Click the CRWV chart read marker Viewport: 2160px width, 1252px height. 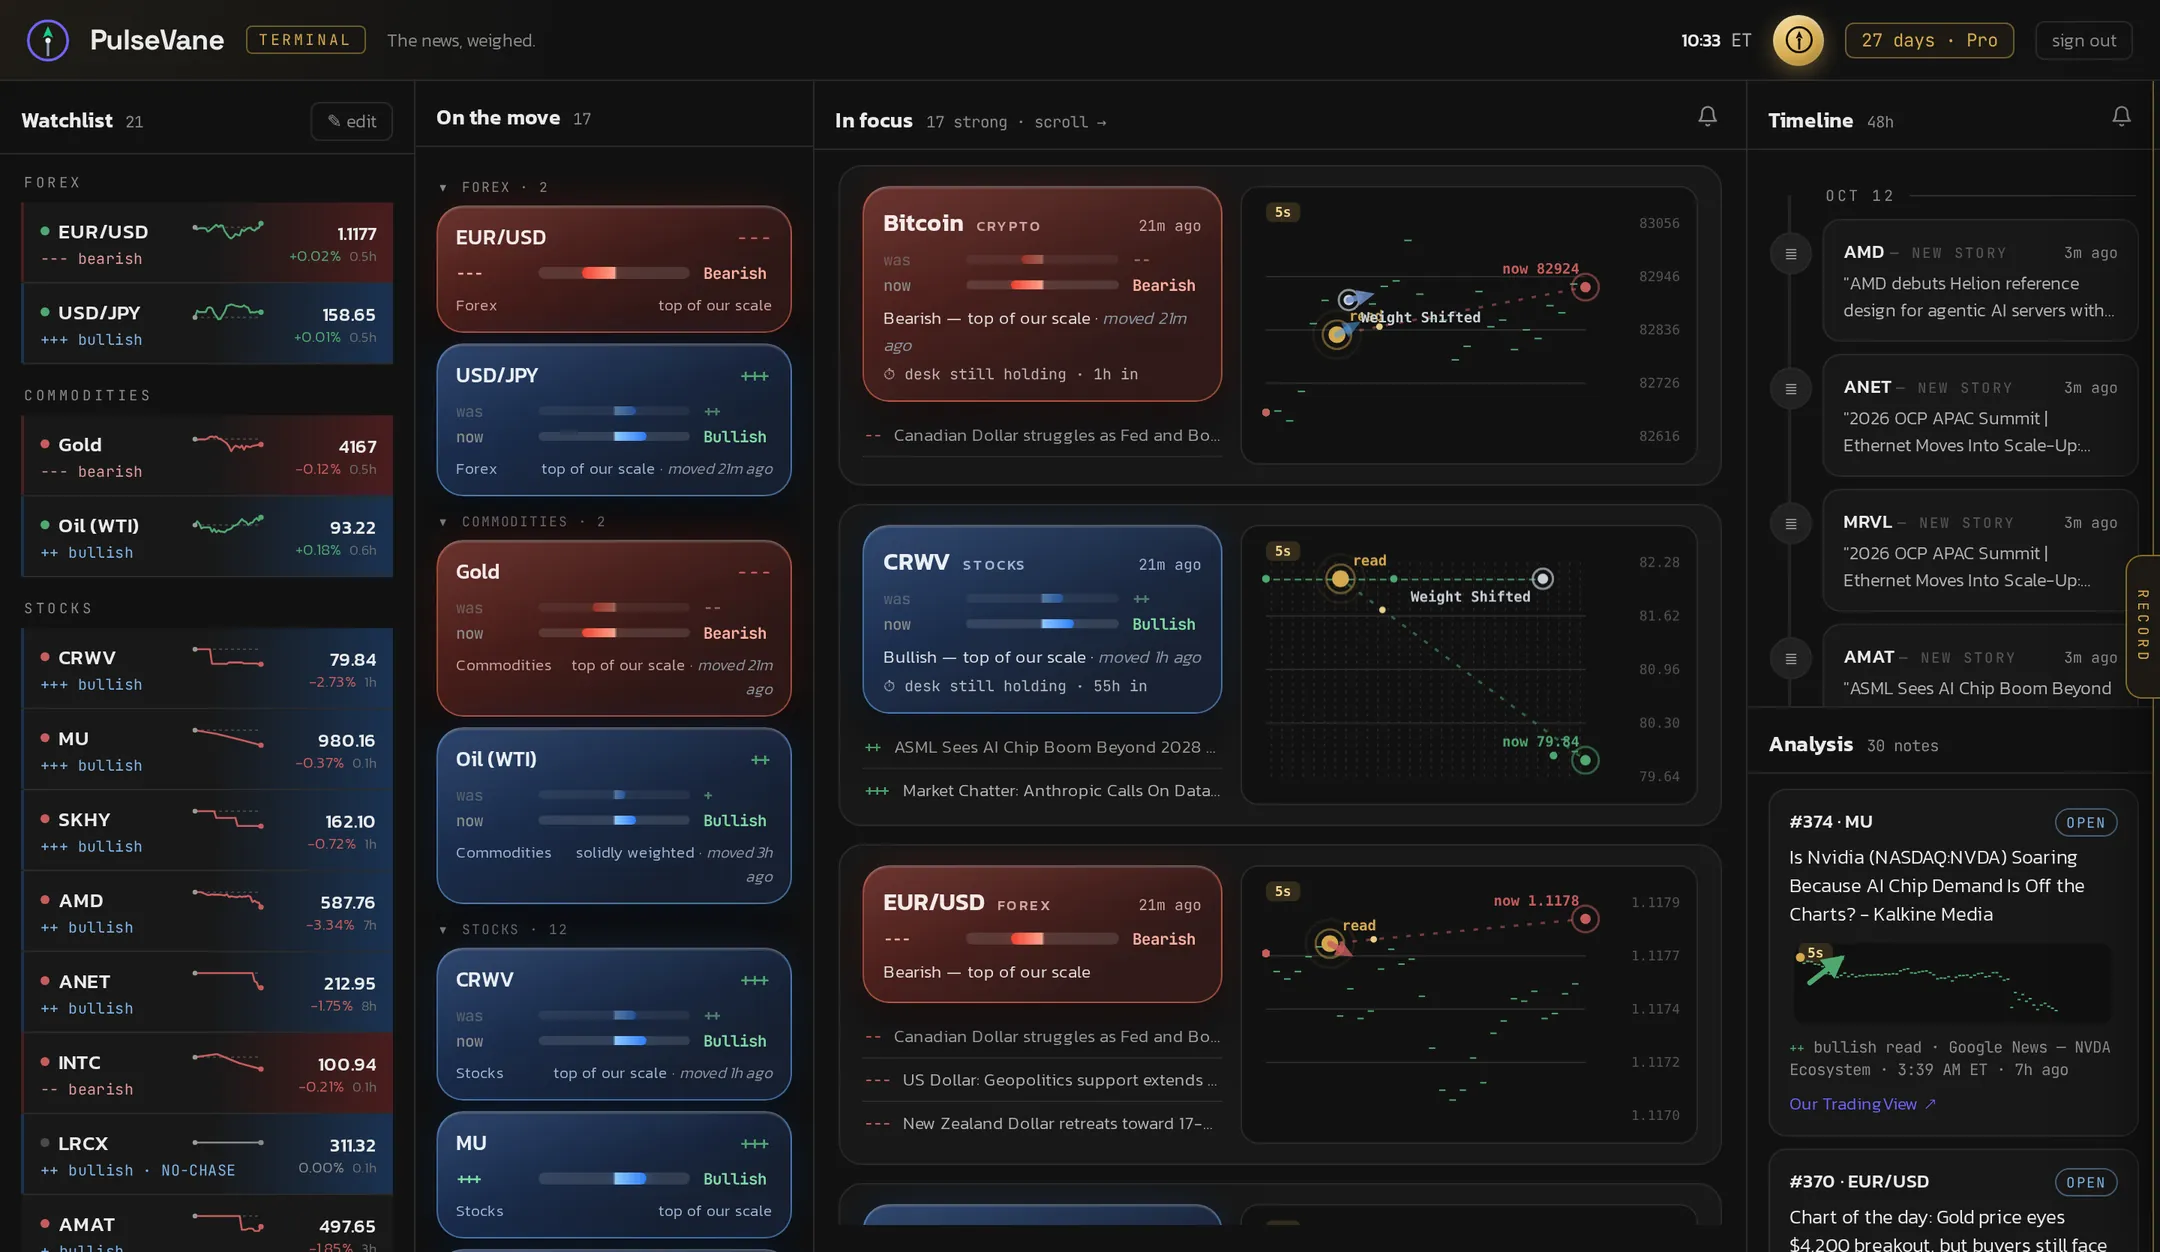(x=1340, y=578)
